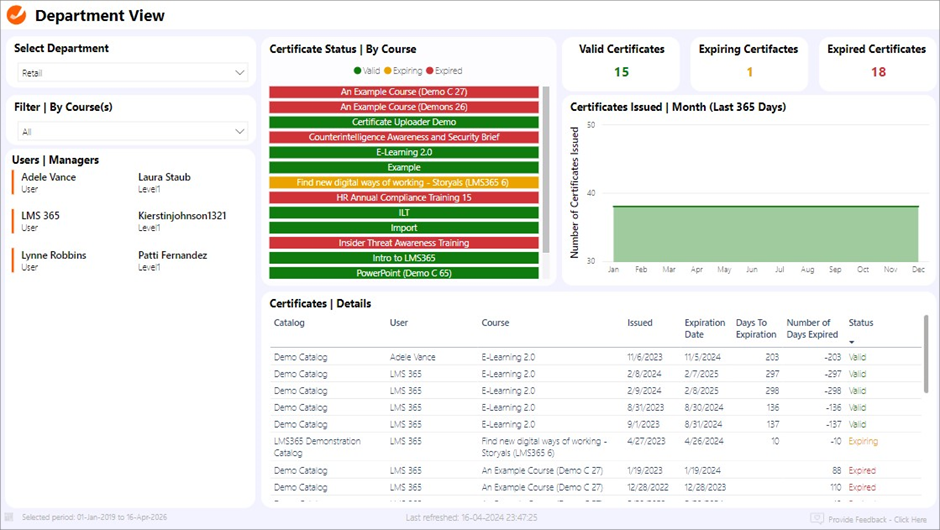This screenshot has width=940, height=530.
Task: Expand the Filter By Course(s) dropdown arrow
Action: [240, 131]
